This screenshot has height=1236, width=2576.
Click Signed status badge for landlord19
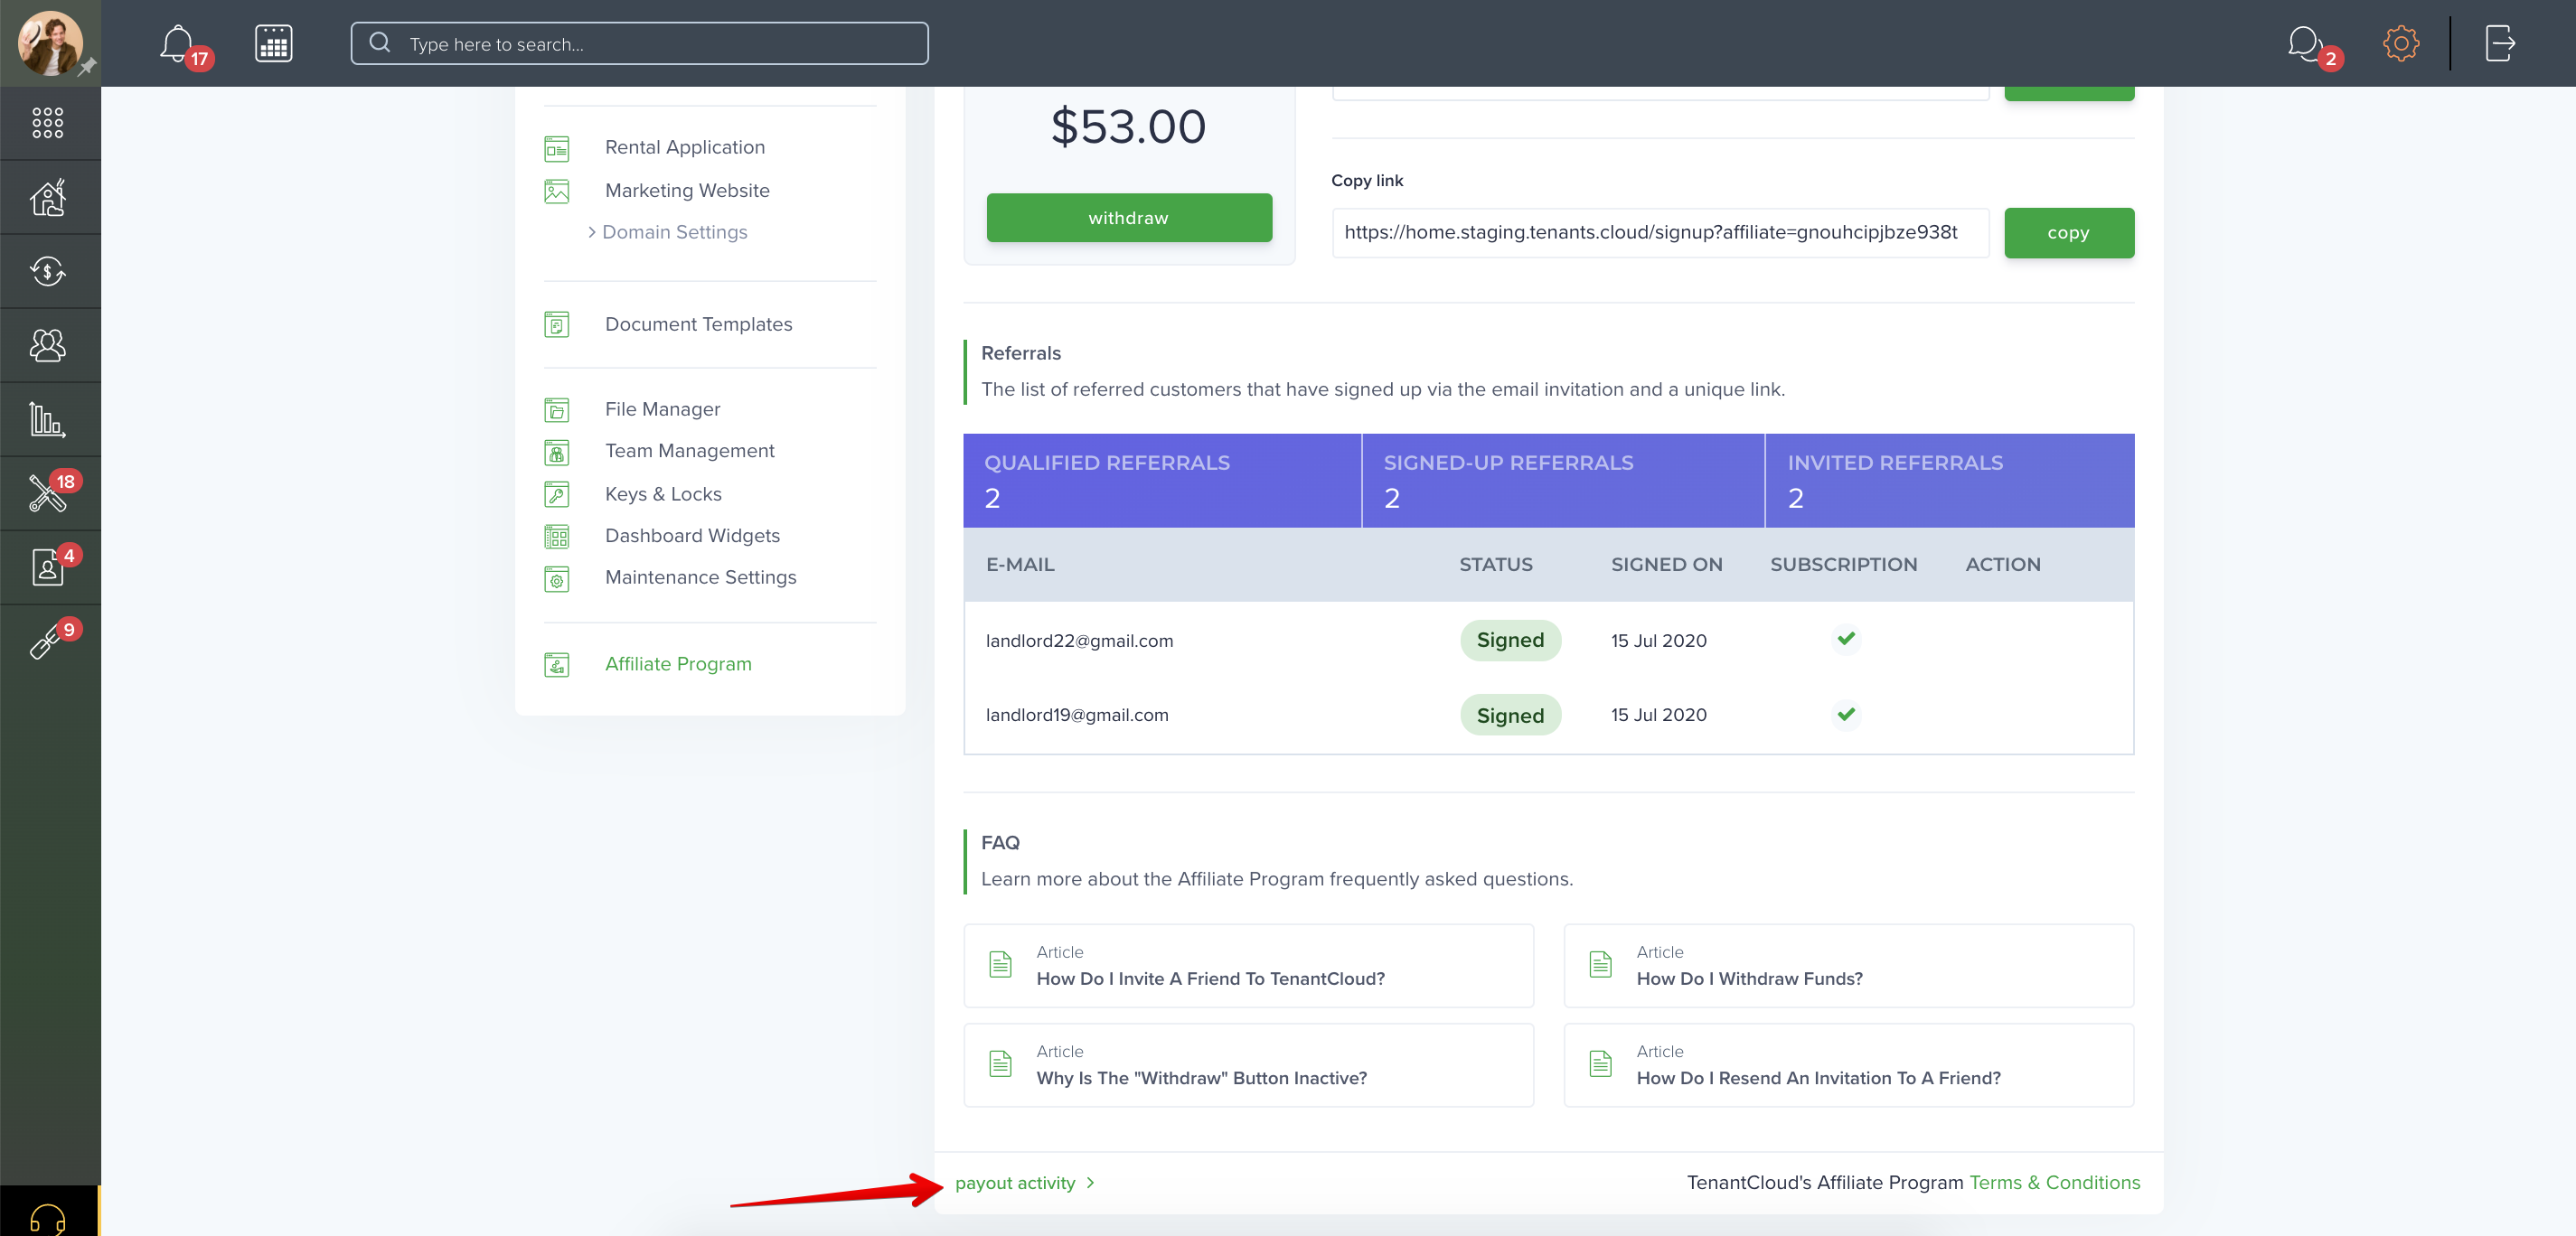(x=1510, y=715)
